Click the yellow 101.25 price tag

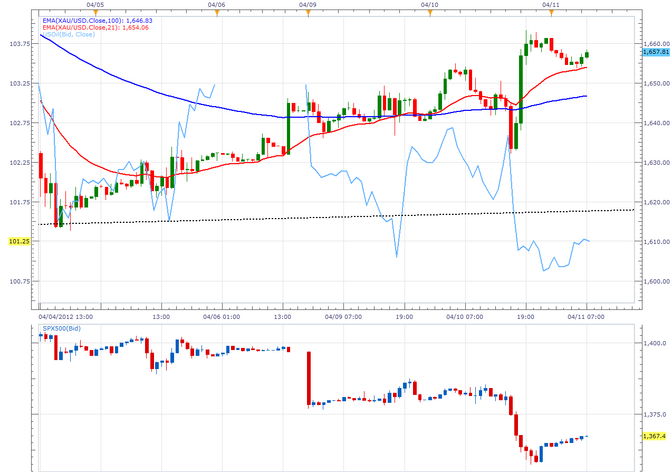pos(17,241)
